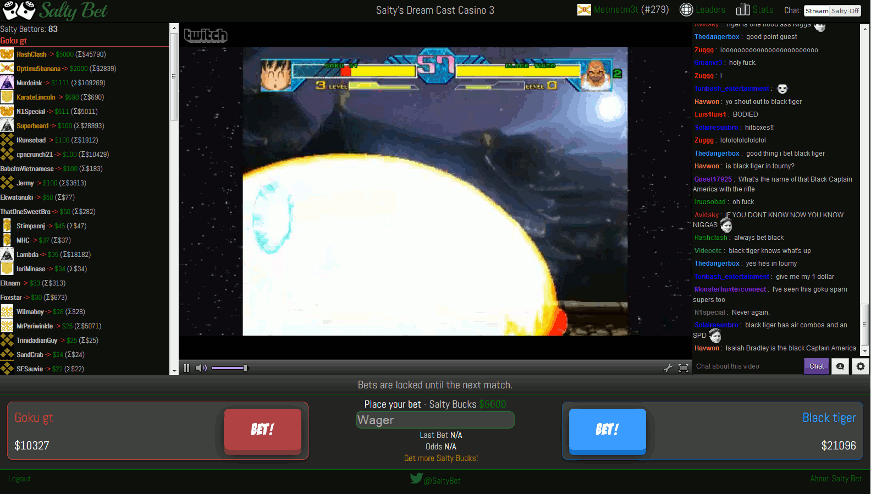
Task: Click the Goku gt $10327 total
Action: click(x=32, y=446)
